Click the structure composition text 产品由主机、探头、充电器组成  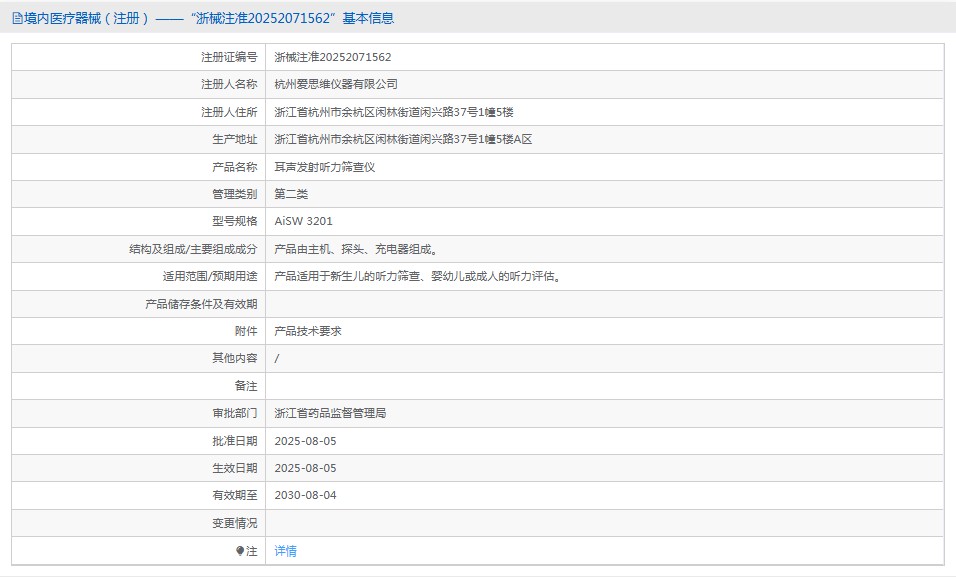(355, 249)
